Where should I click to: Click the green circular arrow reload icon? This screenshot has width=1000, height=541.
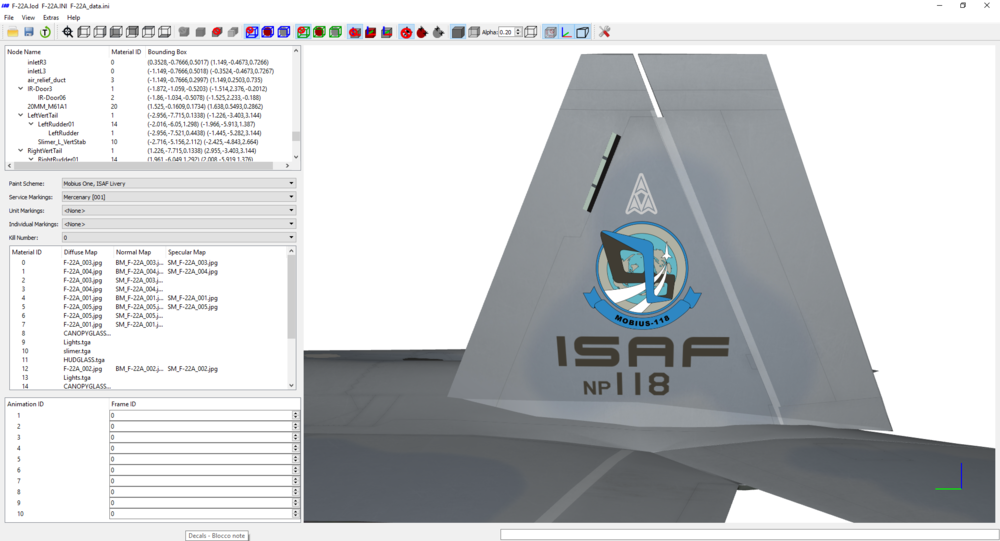pos(45,32)
